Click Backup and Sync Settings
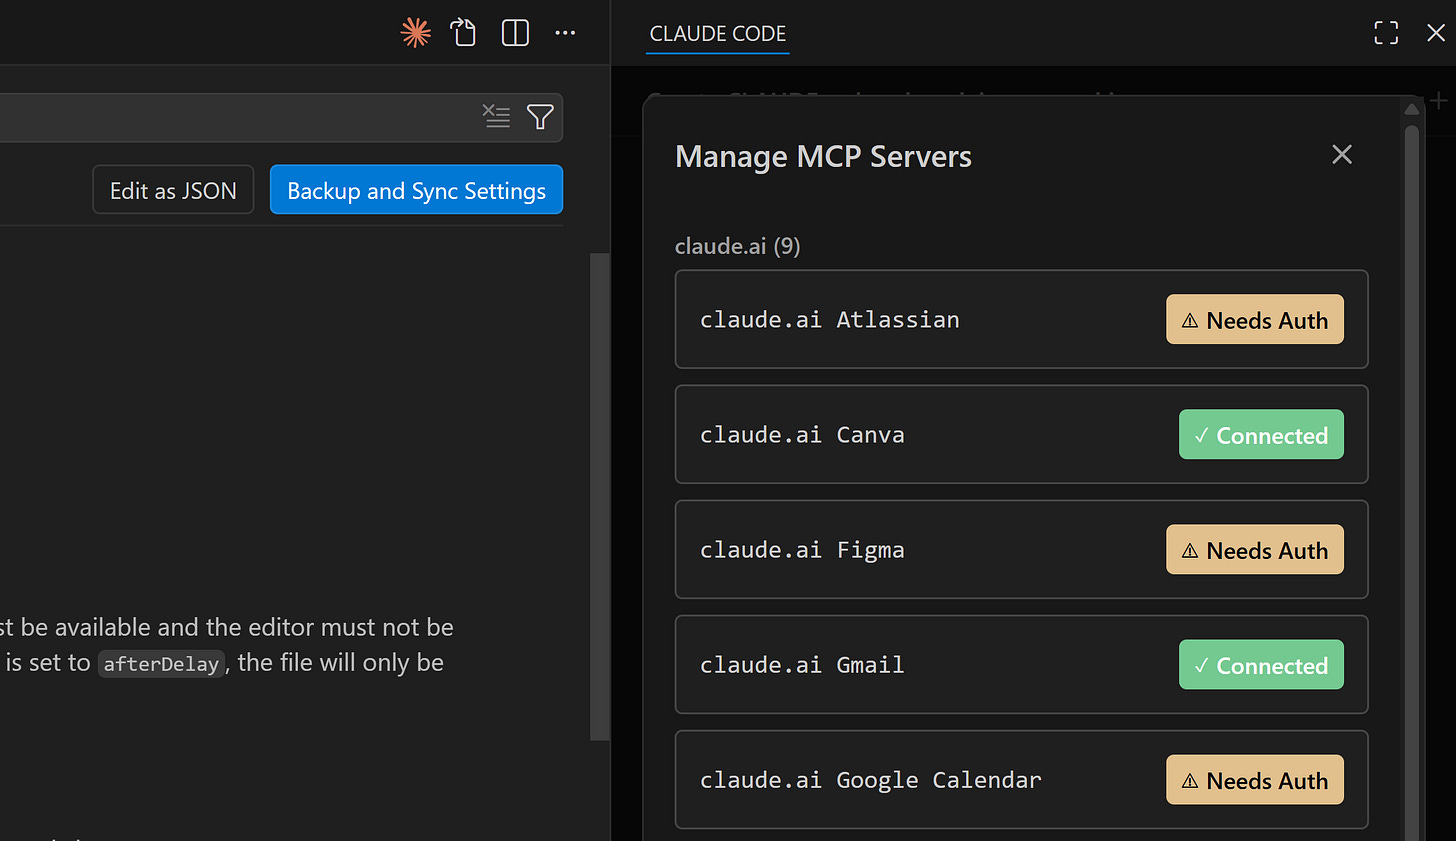Viewport: 1456px width, 841px height. click(416, 189)
